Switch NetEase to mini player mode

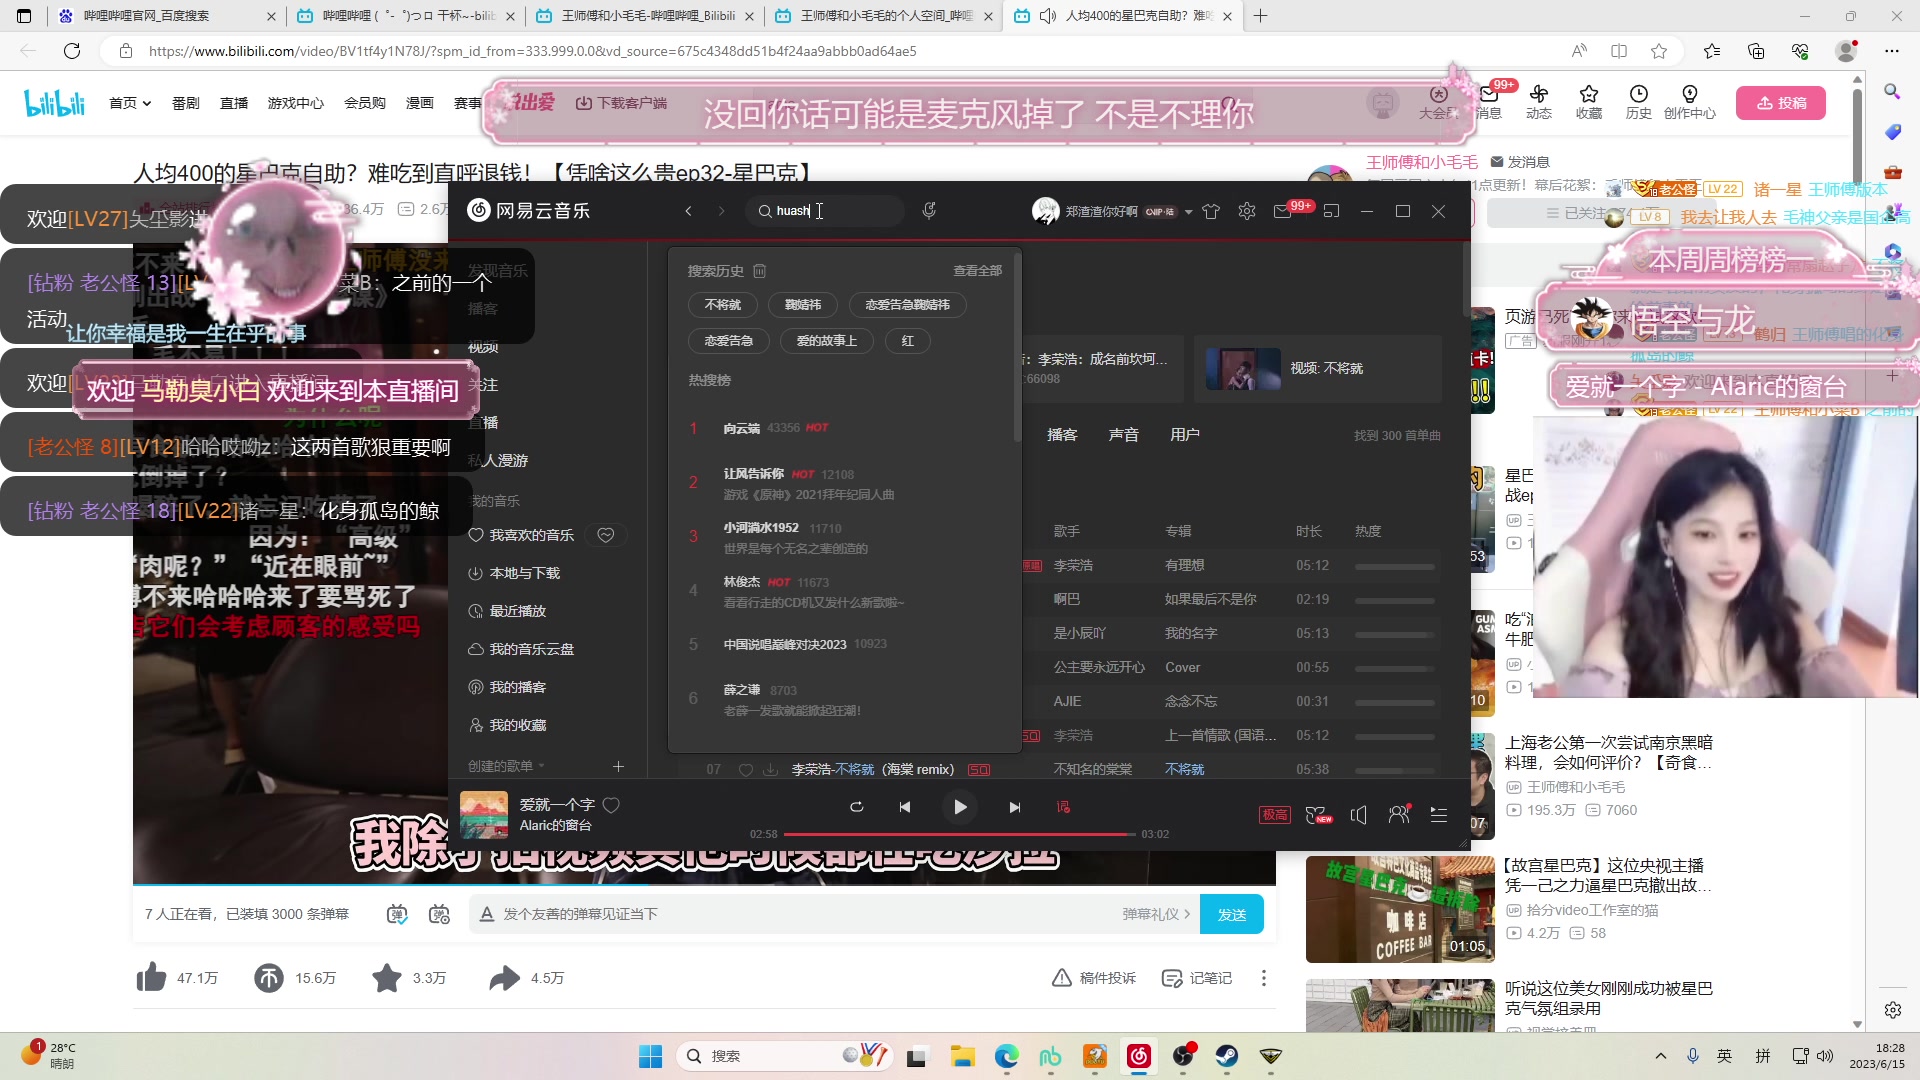[1331, 211]
